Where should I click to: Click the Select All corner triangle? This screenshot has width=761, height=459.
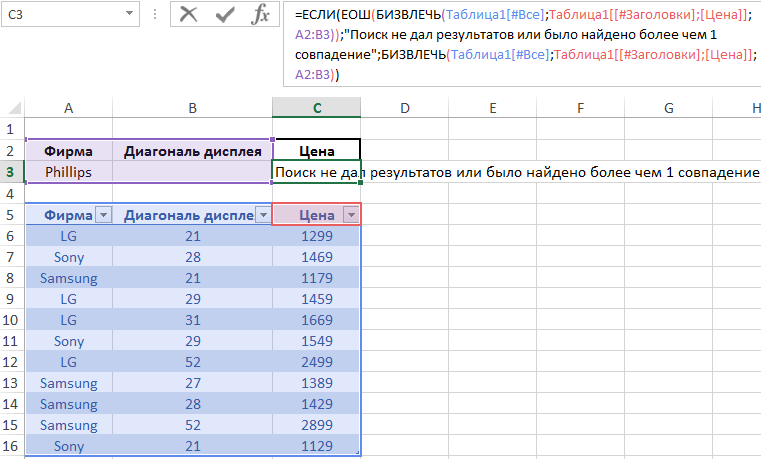coord(12,108)
